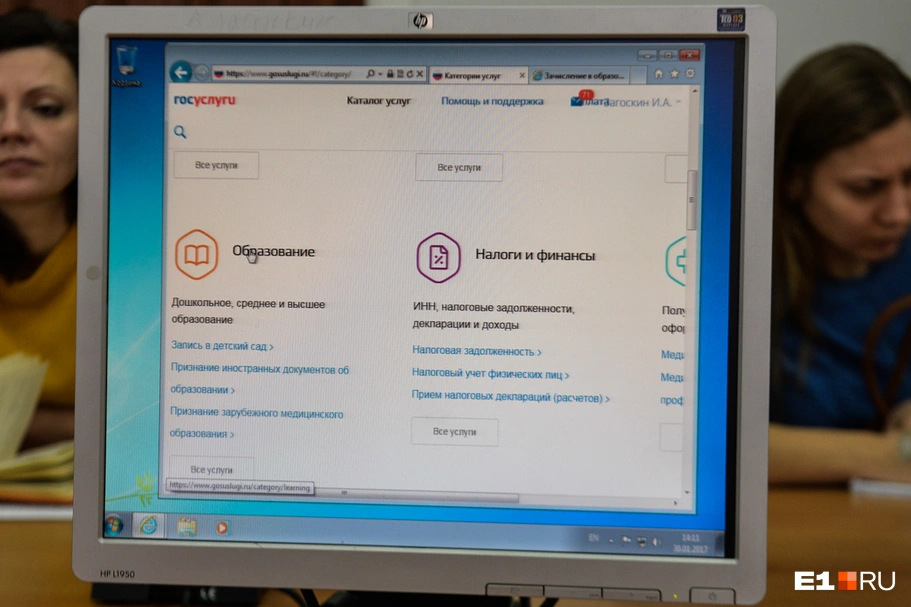Screen dimensions: 911x607
Task: Click the scroll down arrow
Action: pos(687,493)
